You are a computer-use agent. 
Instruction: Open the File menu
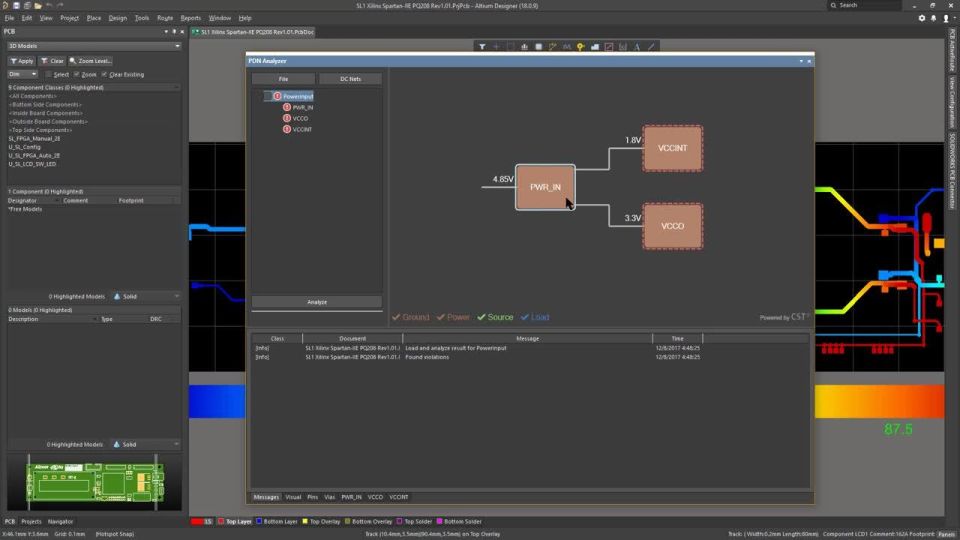[x=9, y=18]
